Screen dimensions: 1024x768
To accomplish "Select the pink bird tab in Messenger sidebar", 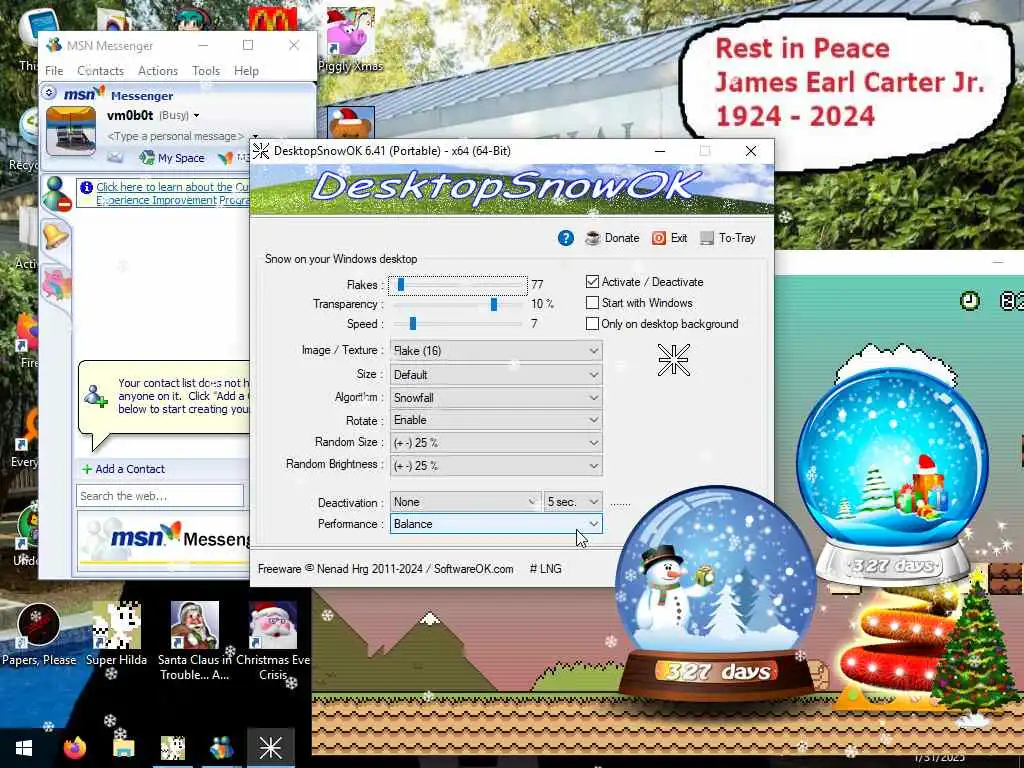I will (x=56, y=284).
